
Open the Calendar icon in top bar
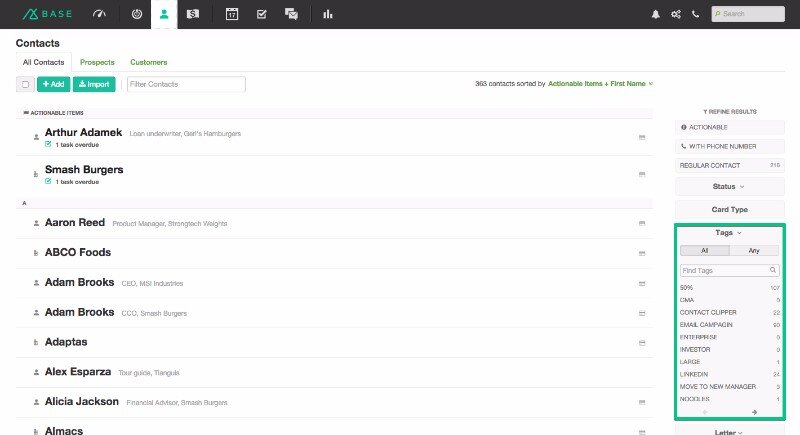[231, 14]
